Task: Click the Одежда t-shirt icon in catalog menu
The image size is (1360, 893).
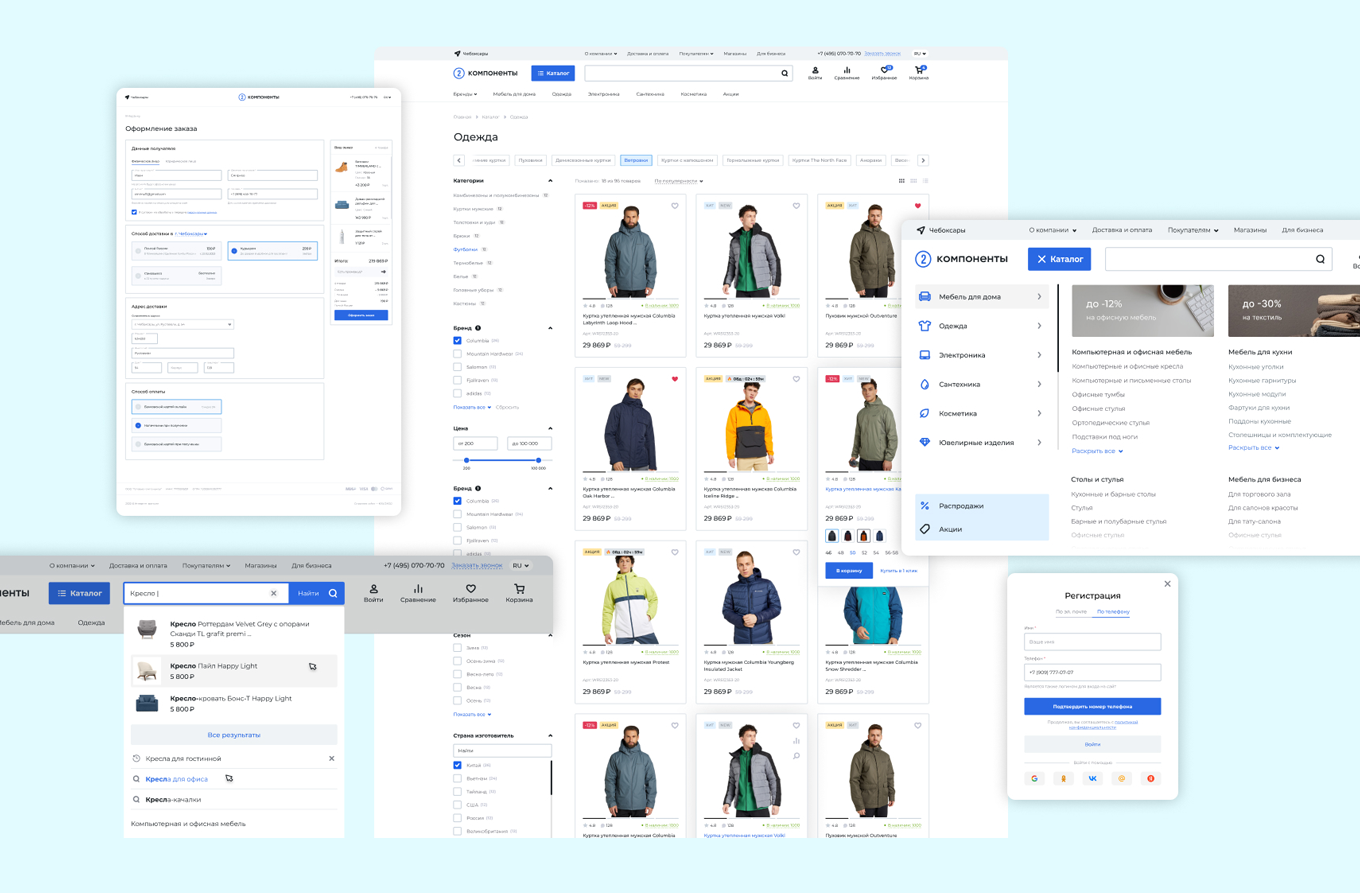Action: point(925,326)
